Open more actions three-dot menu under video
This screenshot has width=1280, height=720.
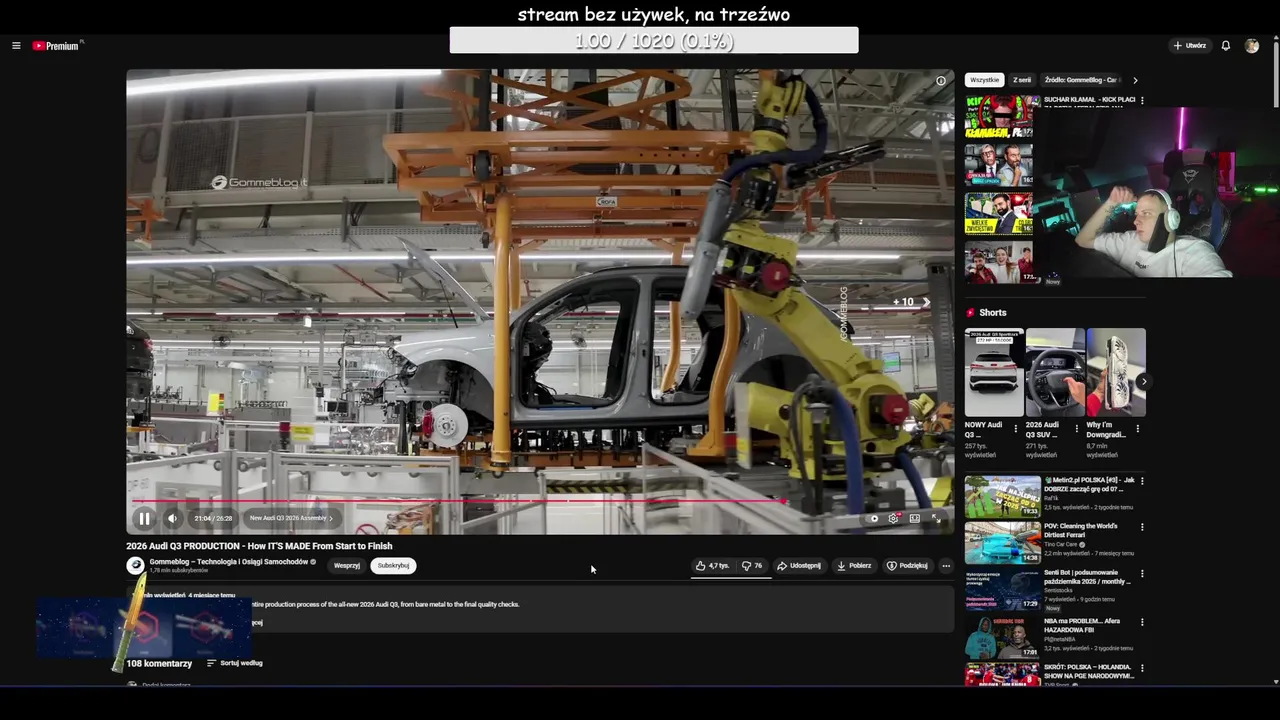click(x=946, y=566)
